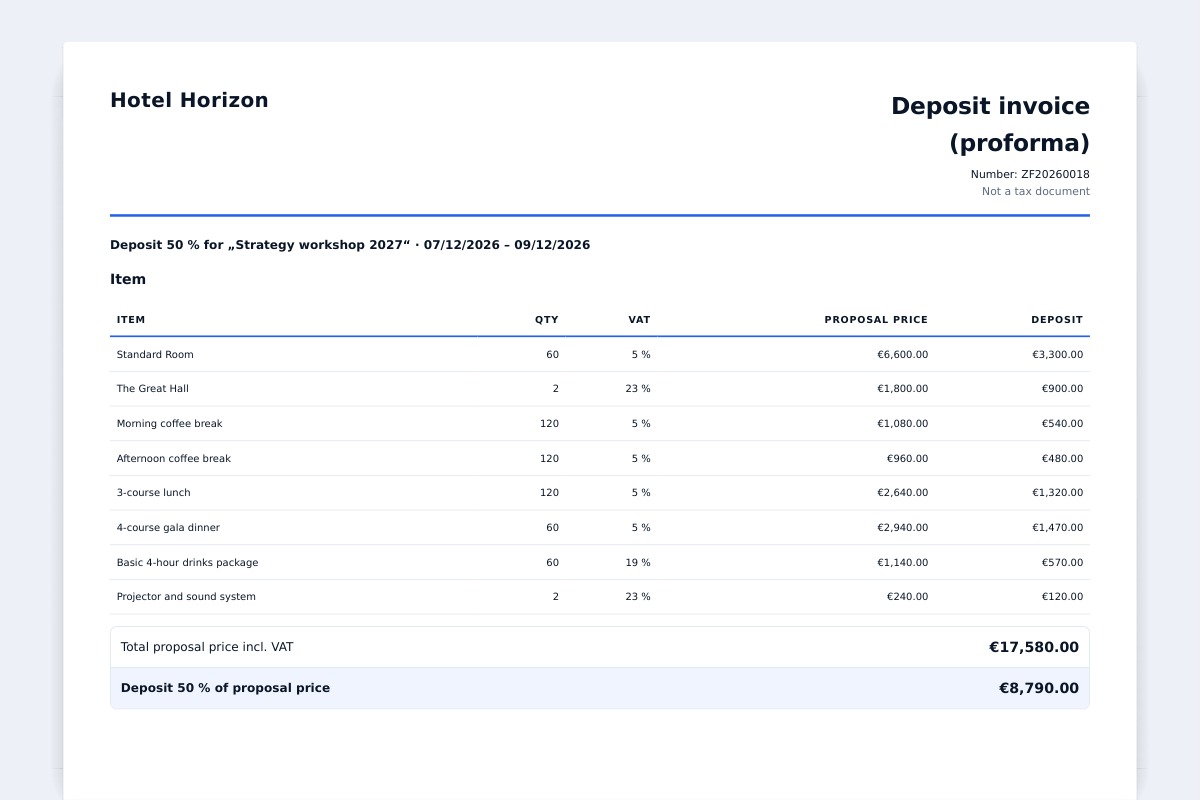
Task: Click the drinks package VAT 19 %
Action: point(638,562)
